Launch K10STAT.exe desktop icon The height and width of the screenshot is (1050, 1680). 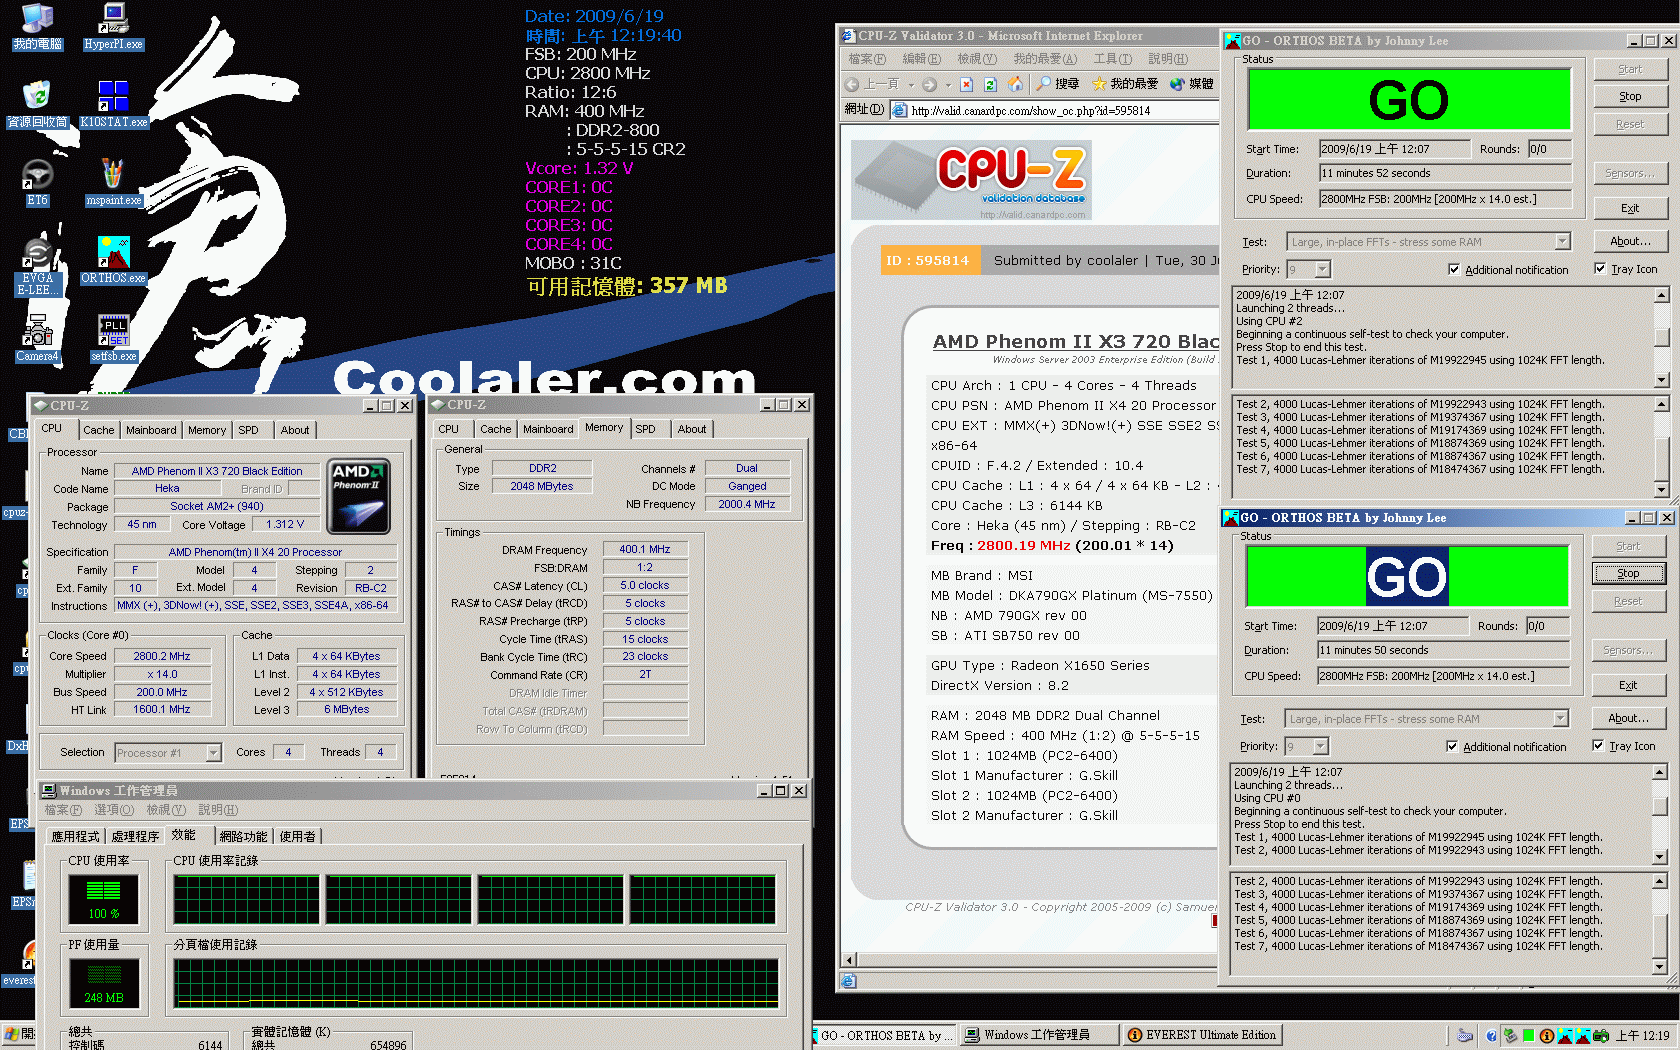pyautogui.click(x=113, y=104)
